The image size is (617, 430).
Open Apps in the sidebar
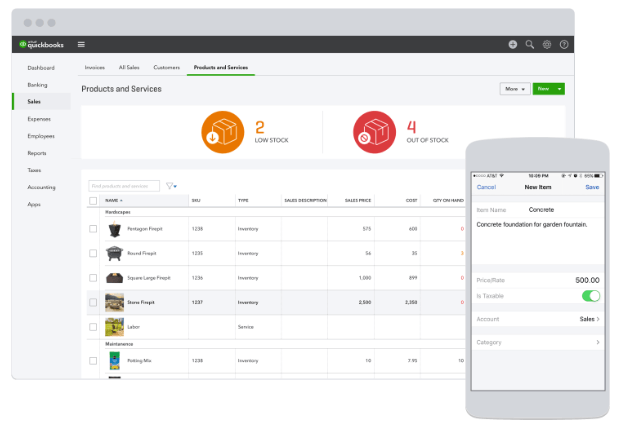[x=34, y=204]
